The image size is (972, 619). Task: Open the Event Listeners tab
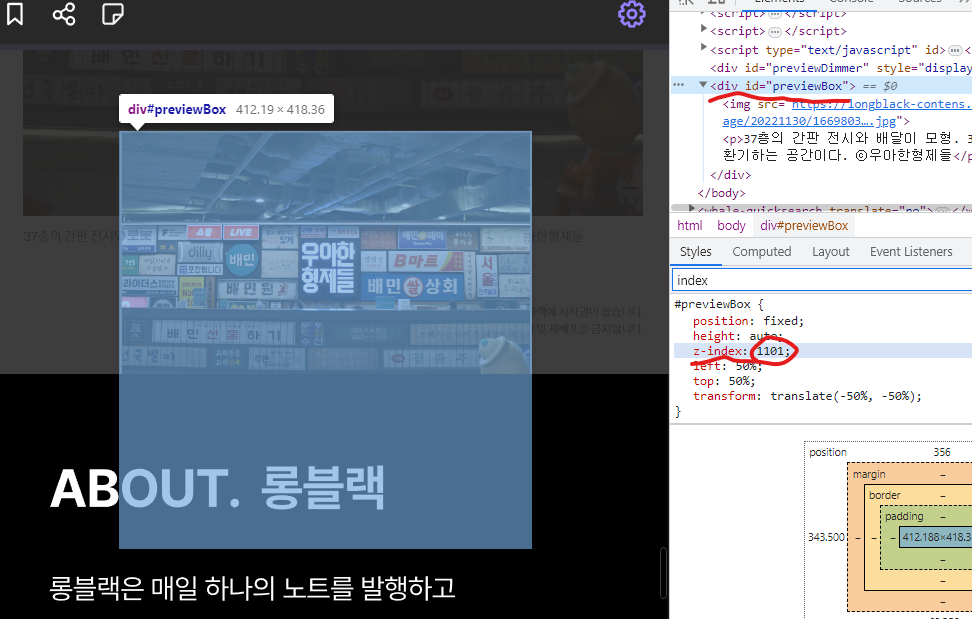pos(911,252)
